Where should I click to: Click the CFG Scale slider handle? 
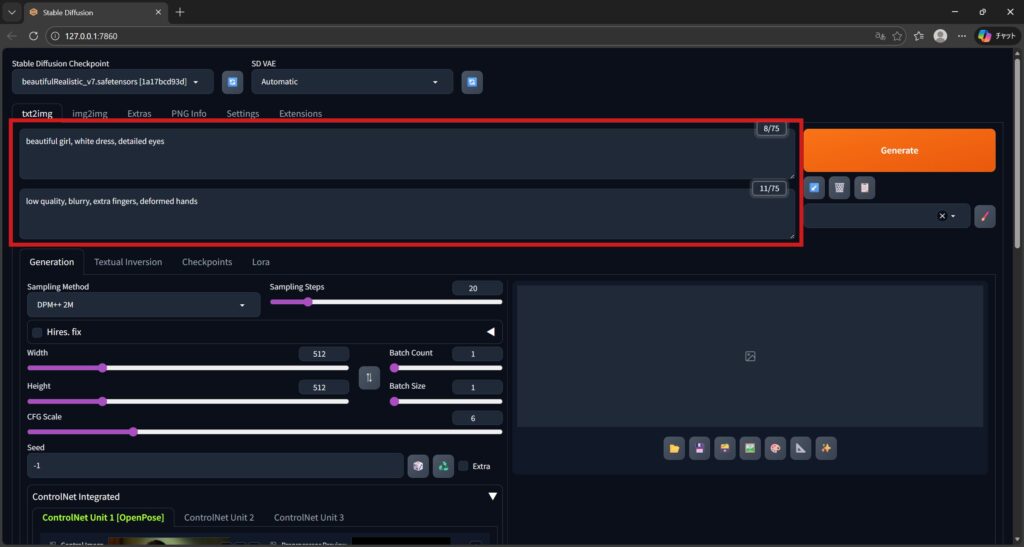tap(133, 432)
